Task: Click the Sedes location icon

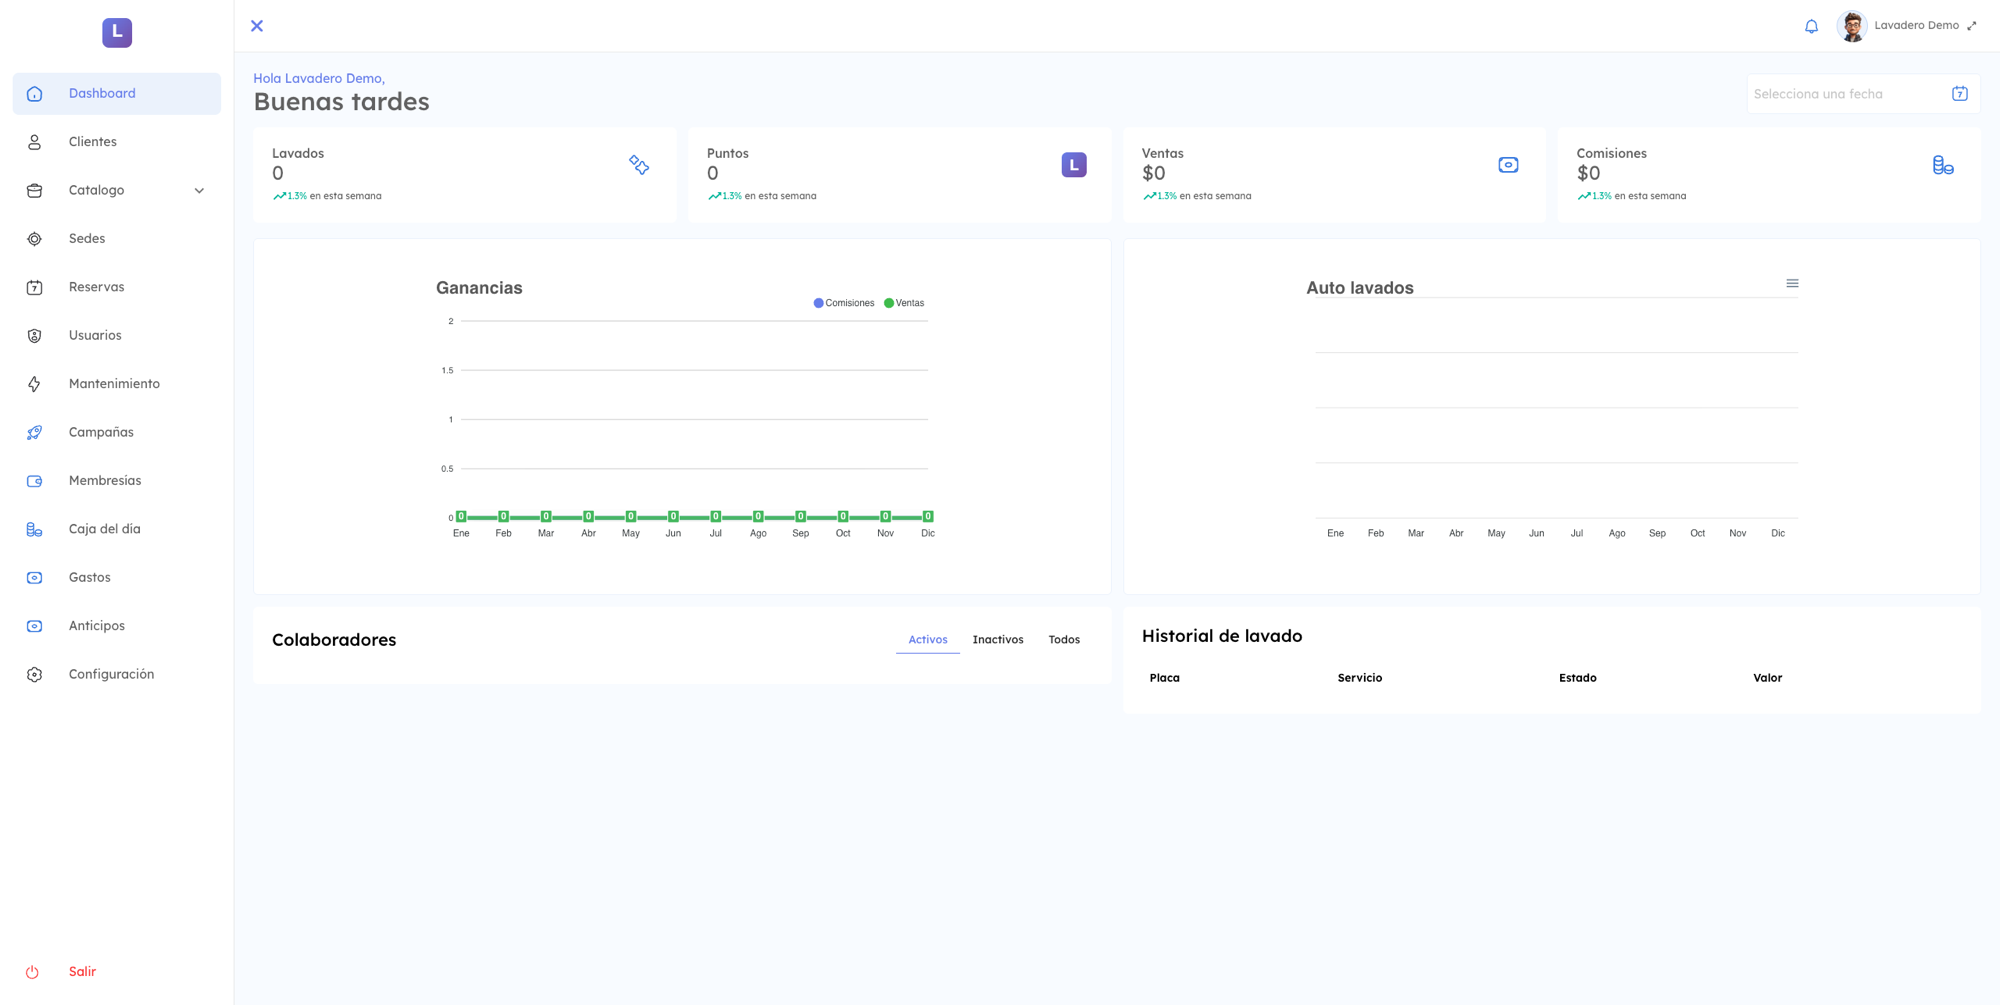Action: (34, 239)
